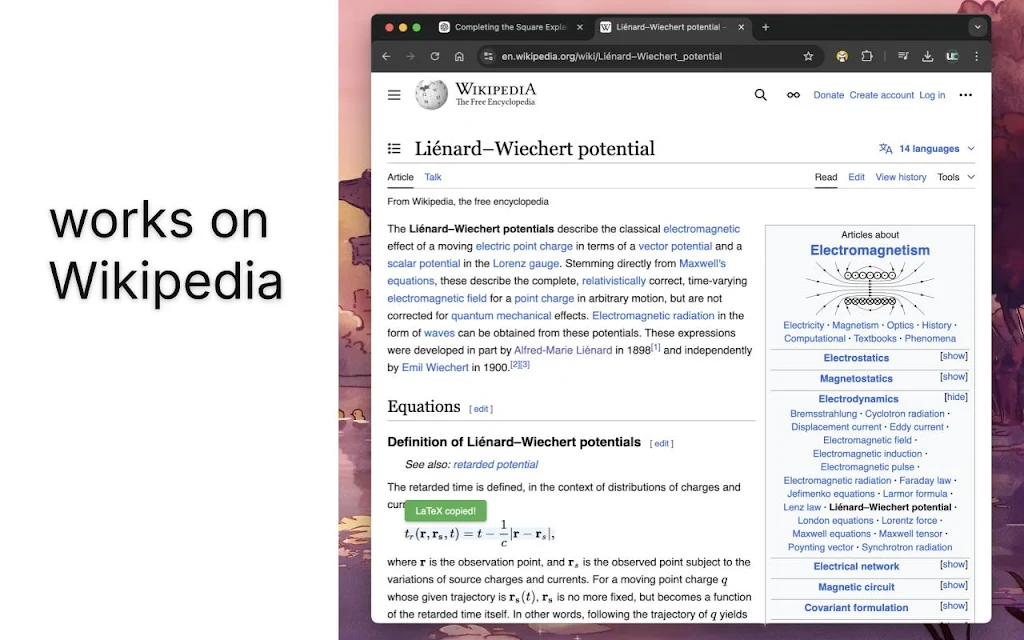The height and width of the screenshot is (640, 1024).
Task: Reload the page with refresh icon
Action: coord(435,56)
